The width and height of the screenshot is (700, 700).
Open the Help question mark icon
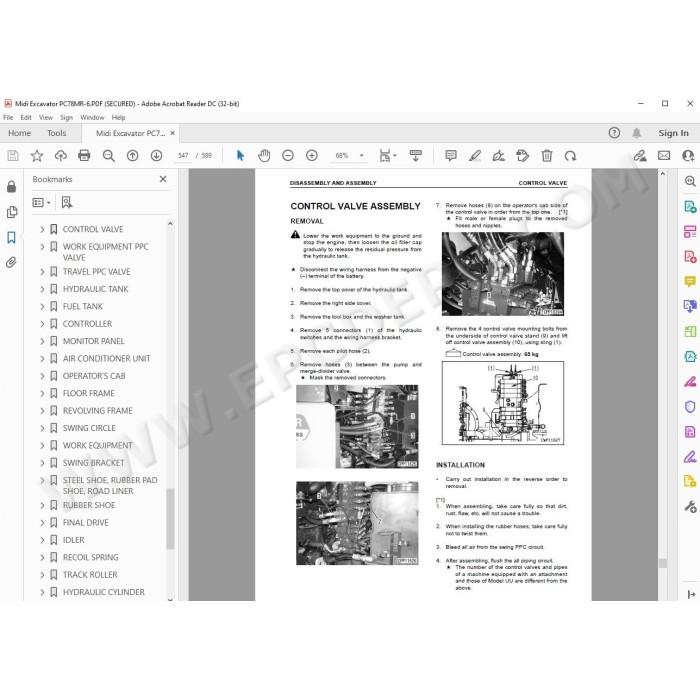[x=614, y=133]
